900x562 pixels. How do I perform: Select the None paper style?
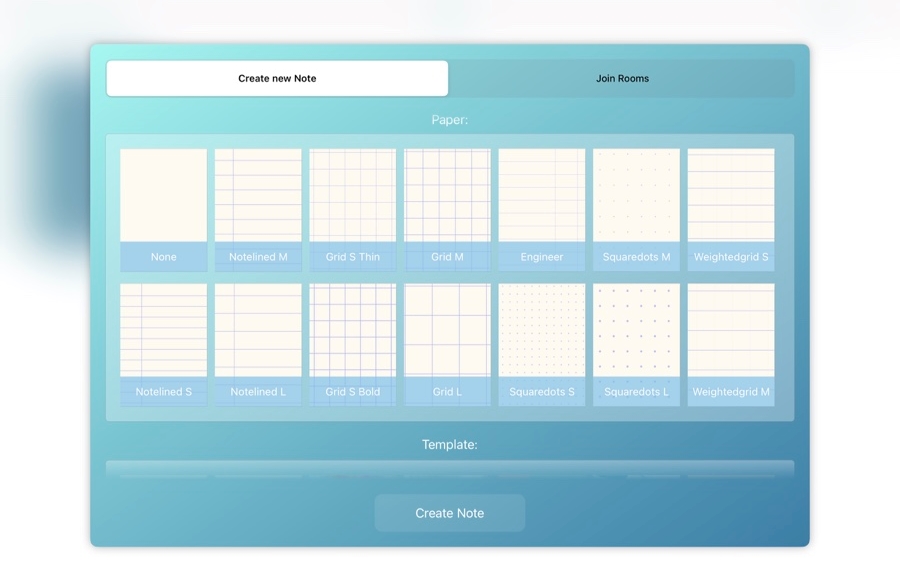point(164,210)
